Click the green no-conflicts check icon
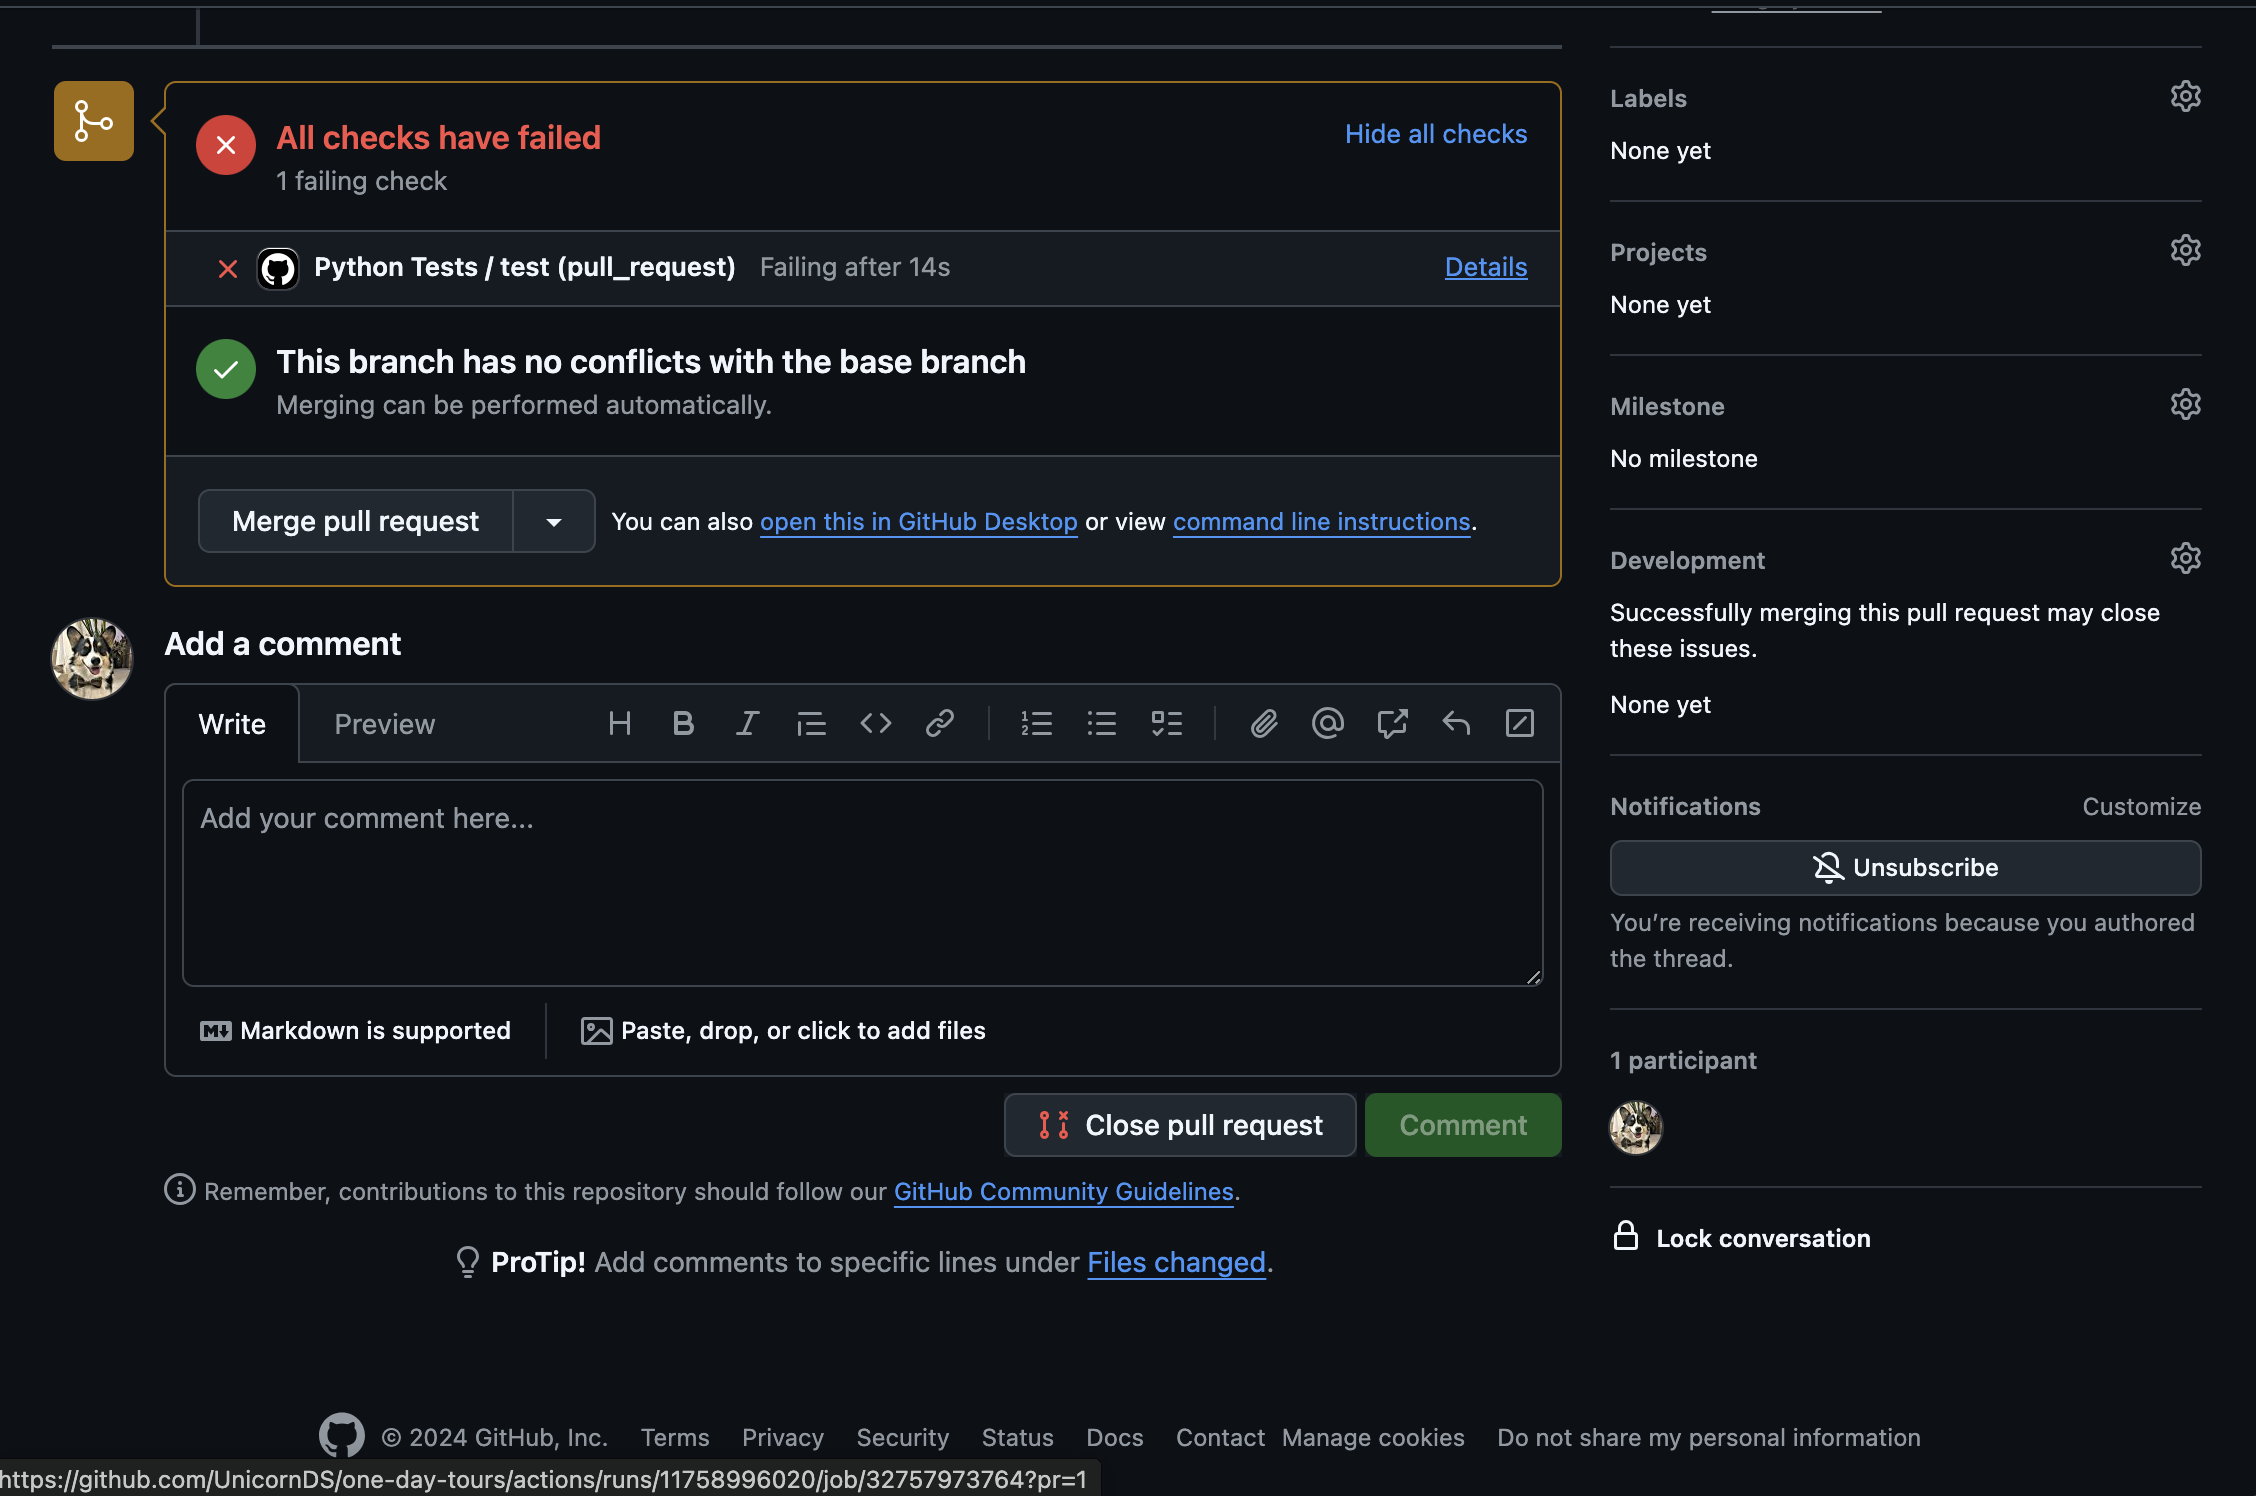 click(226, 369)
